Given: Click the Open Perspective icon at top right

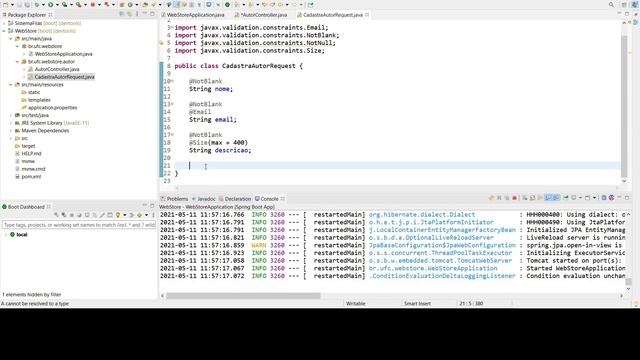Looking at the screenshot, I should tap(624, 4).
